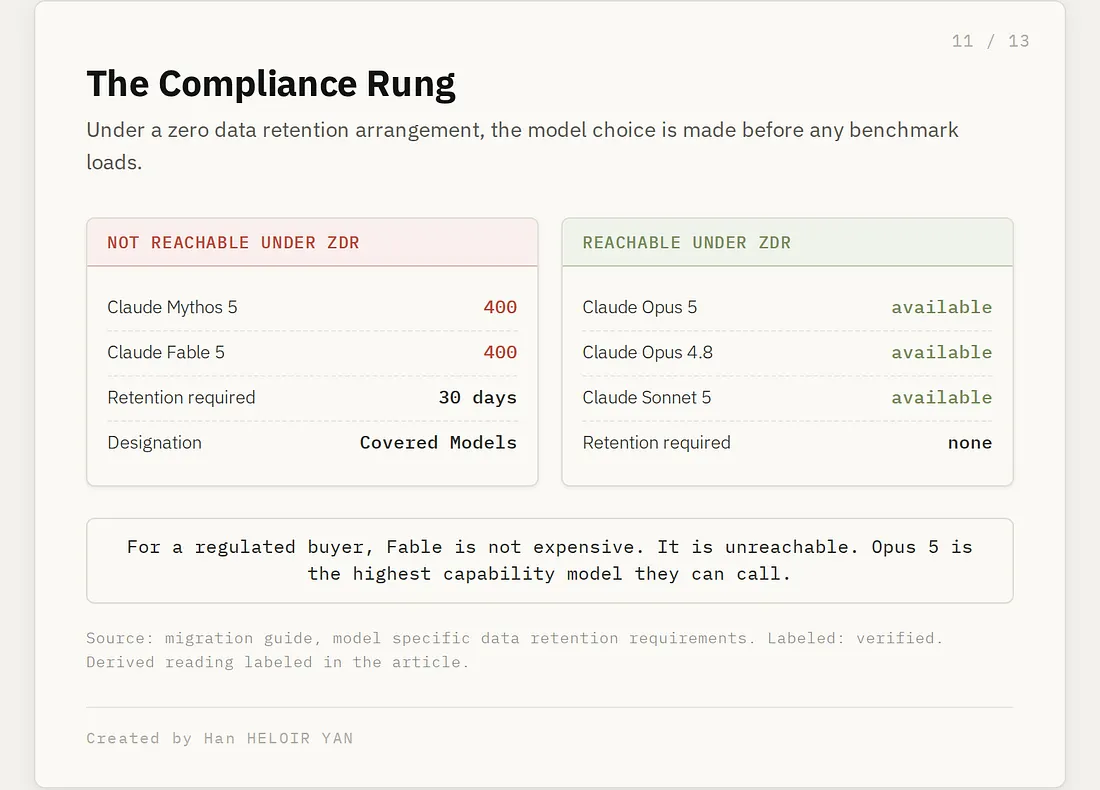Select the Claude Mythos 5 row

pos(312,307)
